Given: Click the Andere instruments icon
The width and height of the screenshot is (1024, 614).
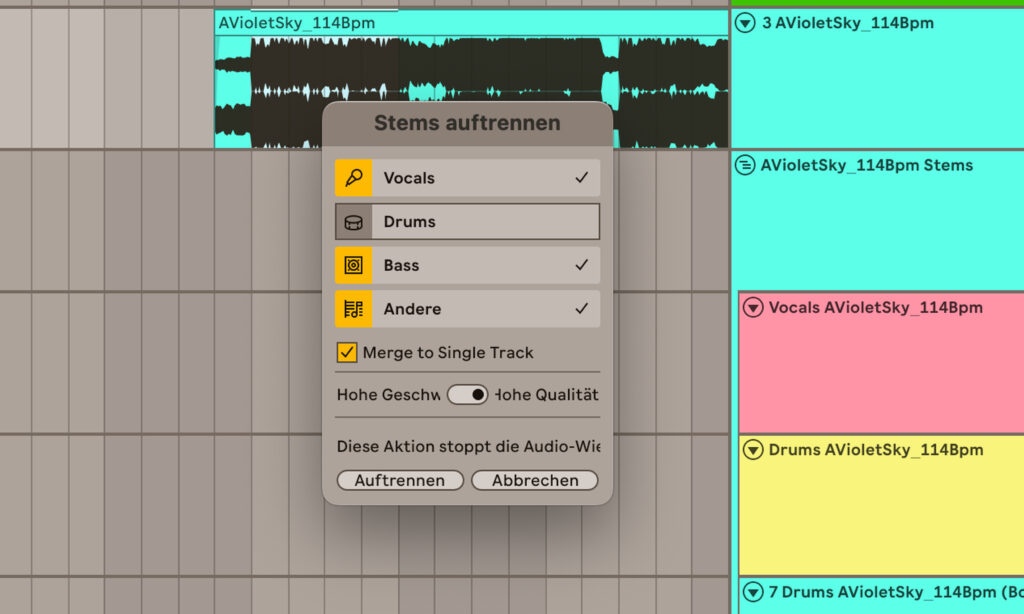Looking at the screenshot, I should (353, 309).
